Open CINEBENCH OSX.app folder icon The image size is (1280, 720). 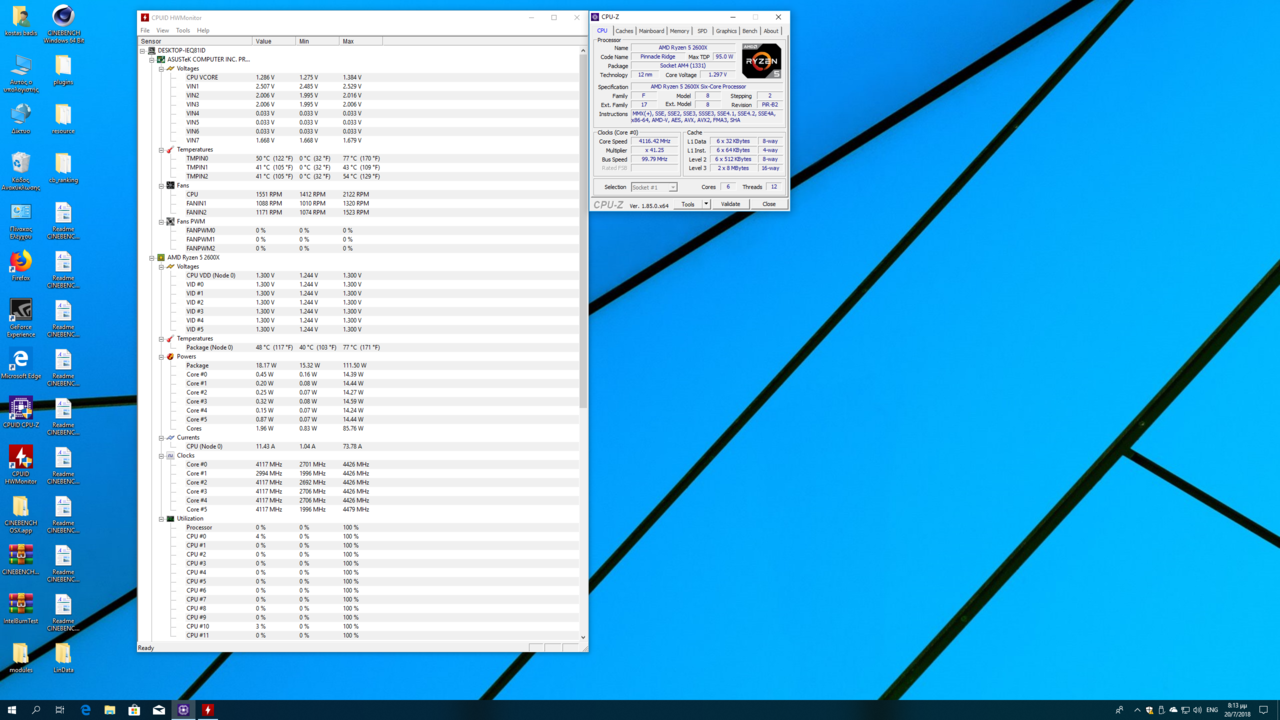[x=21, y=513]
